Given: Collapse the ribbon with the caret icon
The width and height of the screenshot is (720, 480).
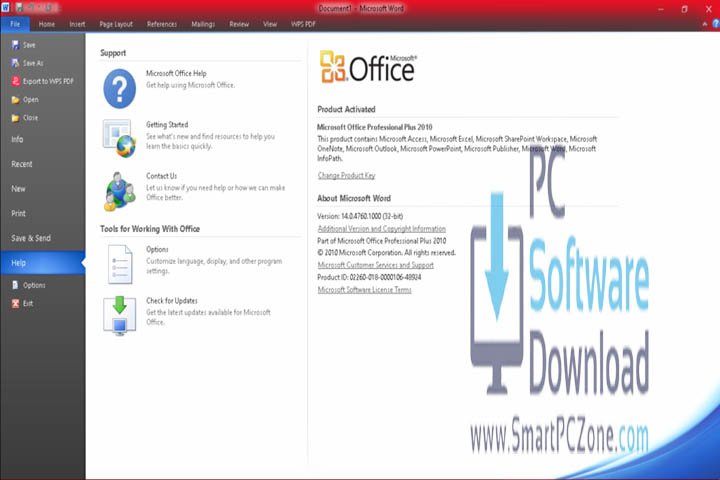Looking at the screenshot, I should tap(705, 24).
